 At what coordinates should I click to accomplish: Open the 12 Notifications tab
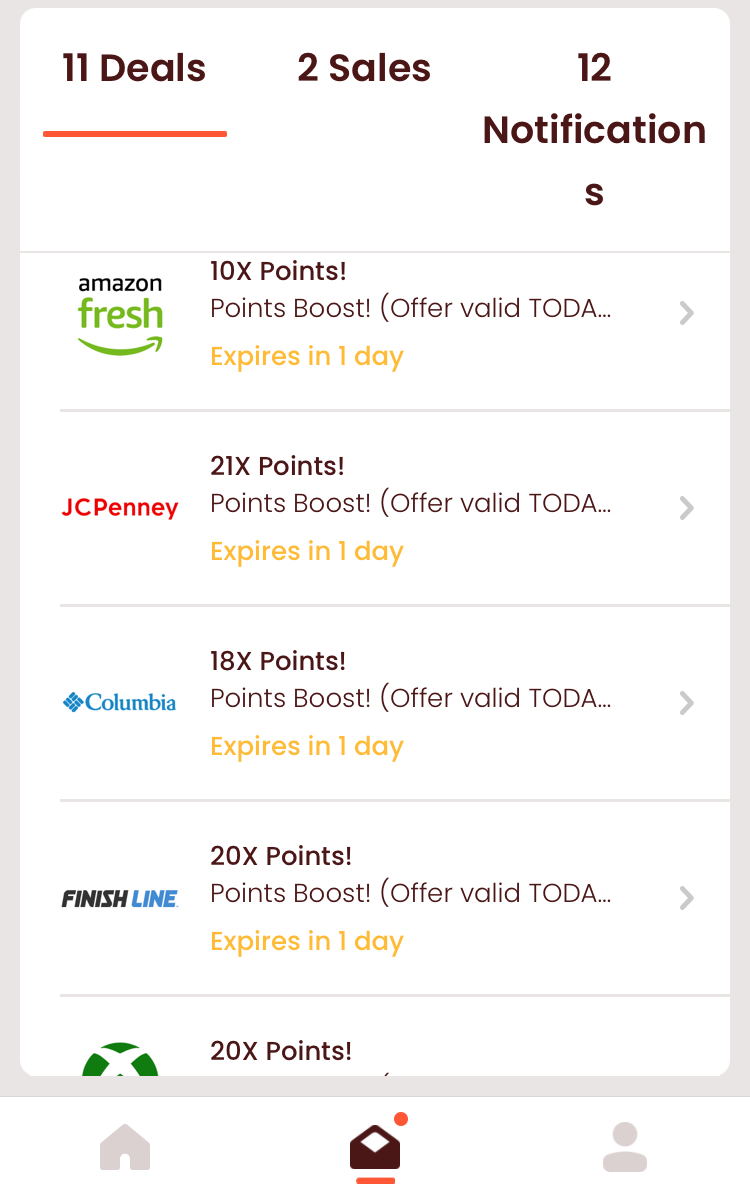[594, 129]
